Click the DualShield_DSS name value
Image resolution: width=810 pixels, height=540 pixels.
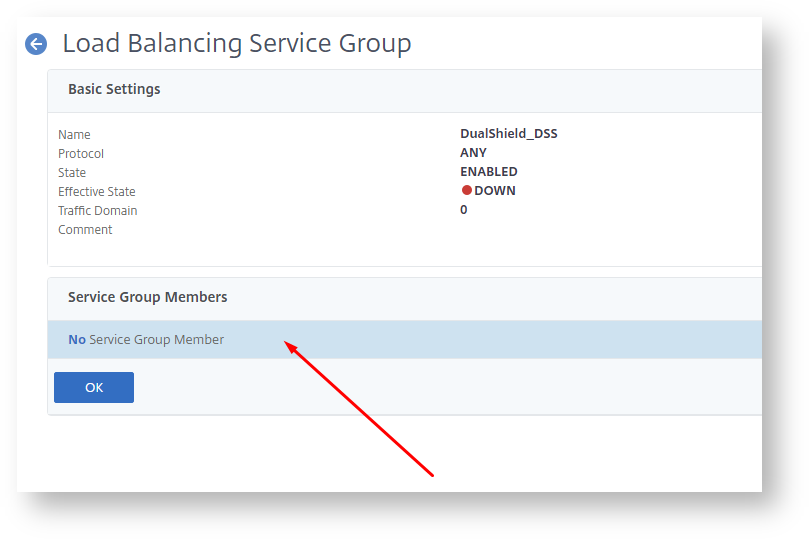coord(508,134)
